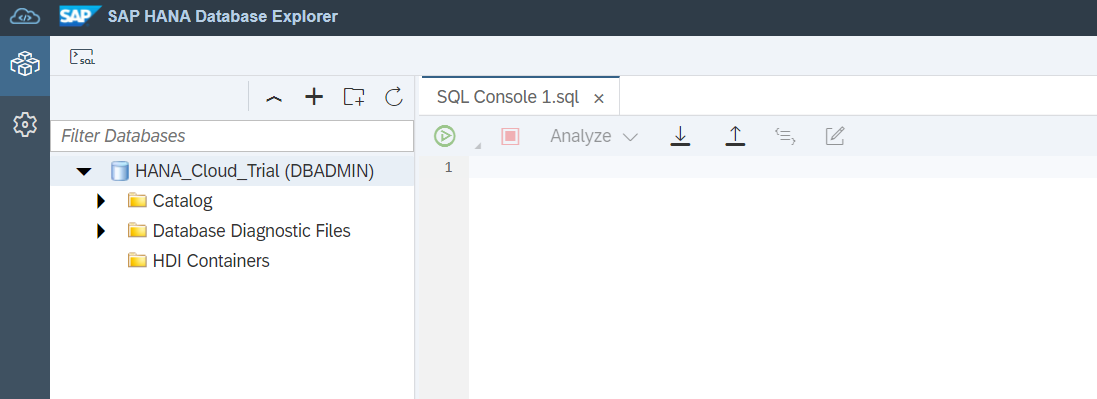Collapse the HANA_Cloud_Trial database node
The width and height of the screenshot is (1097, 399).
tap(84, 171)
